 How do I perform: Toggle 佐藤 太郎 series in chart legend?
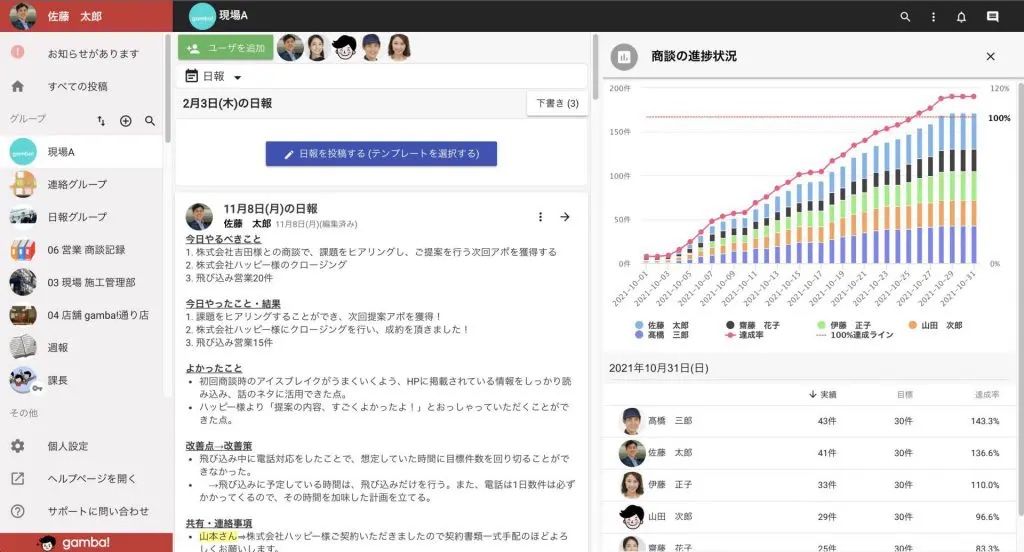pyautogui.click(x=661, y=325)
